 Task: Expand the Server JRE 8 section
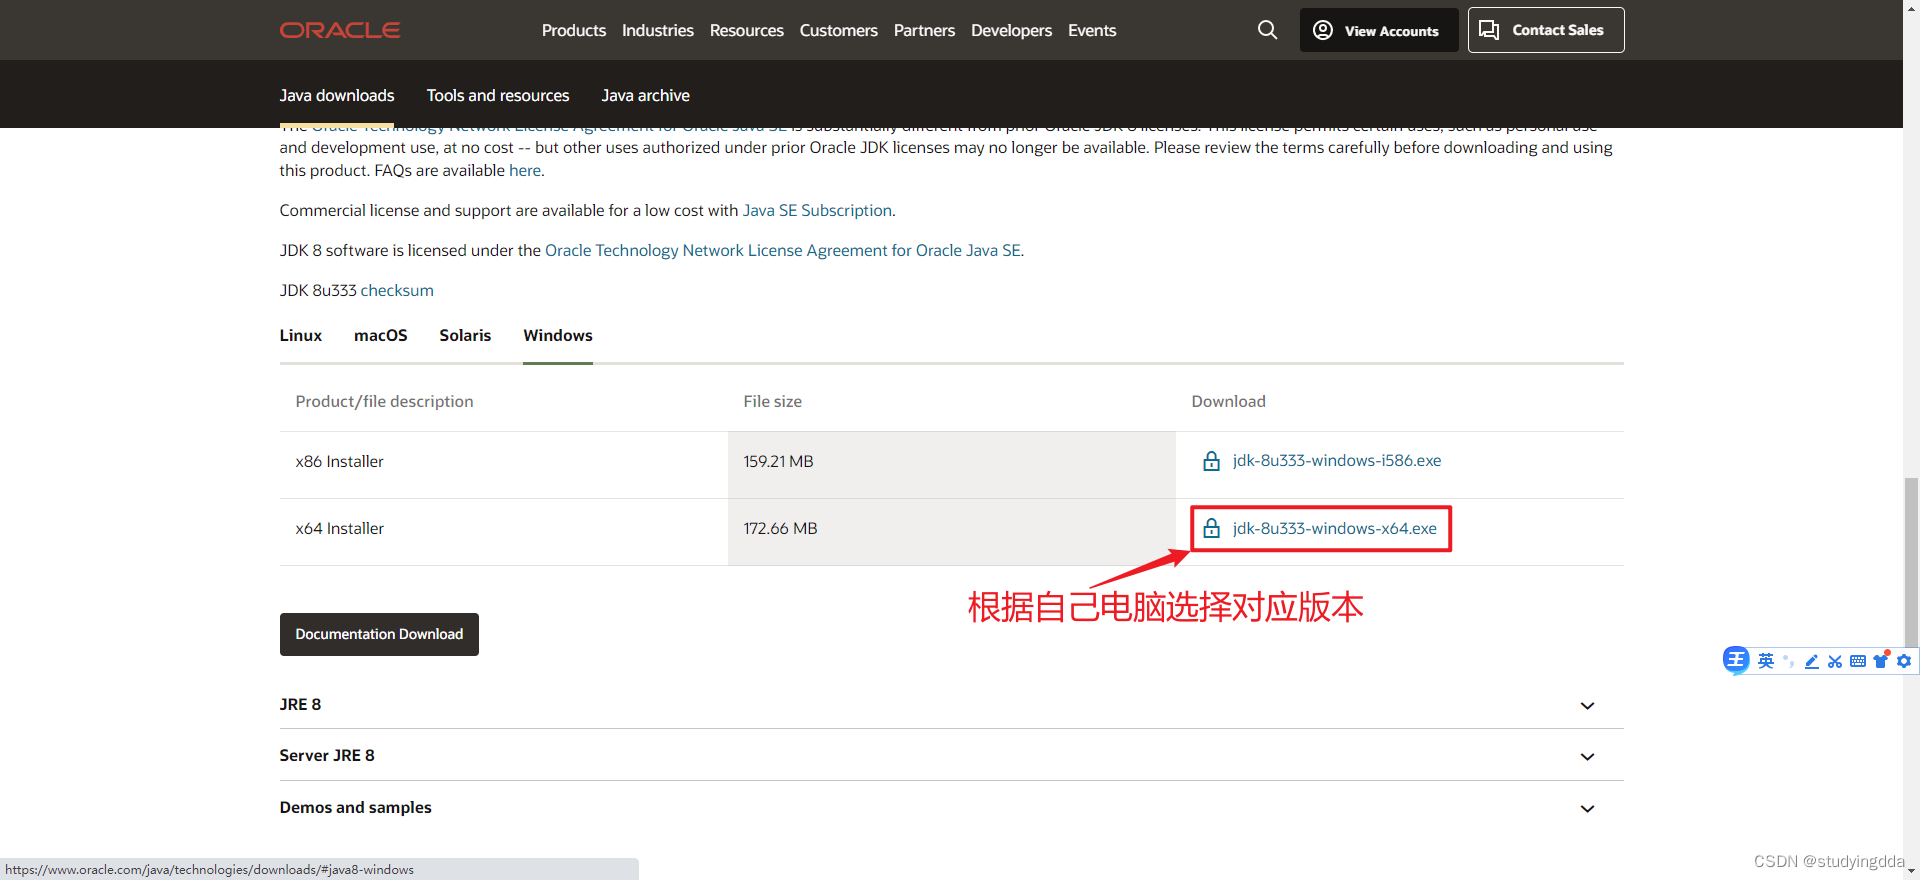coord(951,755)
